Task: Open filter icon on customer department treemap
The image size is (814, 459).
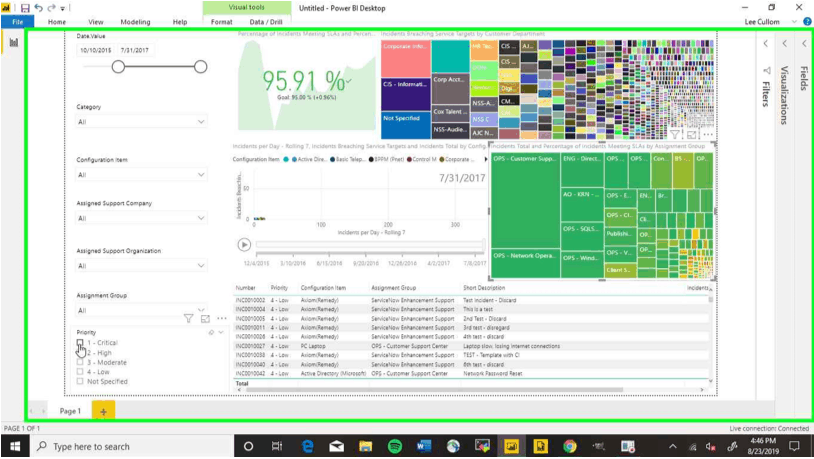Action: click(674, 134)
